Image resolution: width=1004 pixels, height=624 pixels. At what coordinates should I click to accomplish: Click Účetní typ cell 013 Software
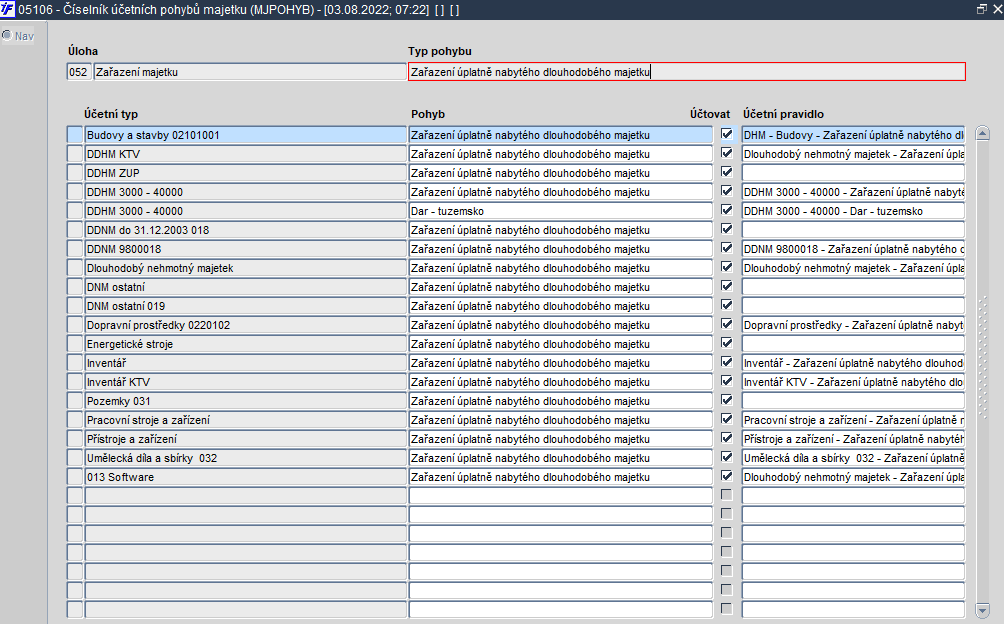[x=246, y=477]
